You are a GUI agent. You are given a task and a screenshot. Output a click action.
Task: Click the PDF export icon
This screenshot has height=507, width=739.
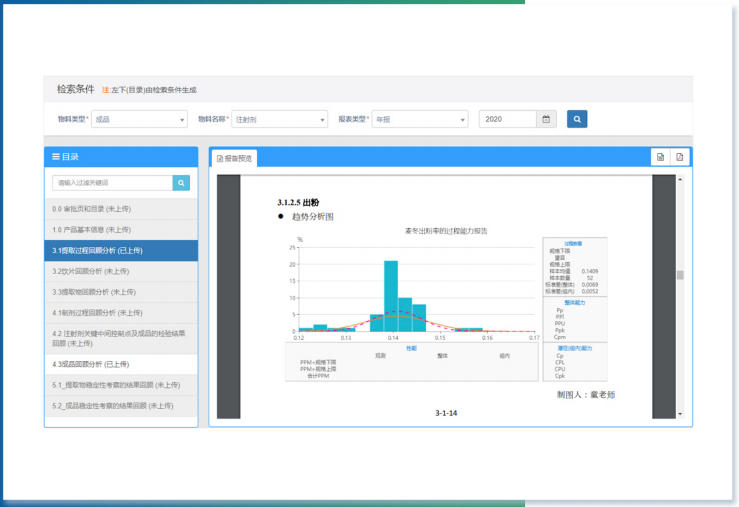click(679, 158)
